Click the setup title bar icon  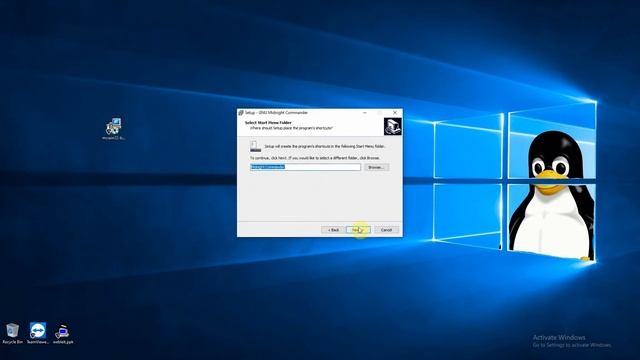pos(241,113)
